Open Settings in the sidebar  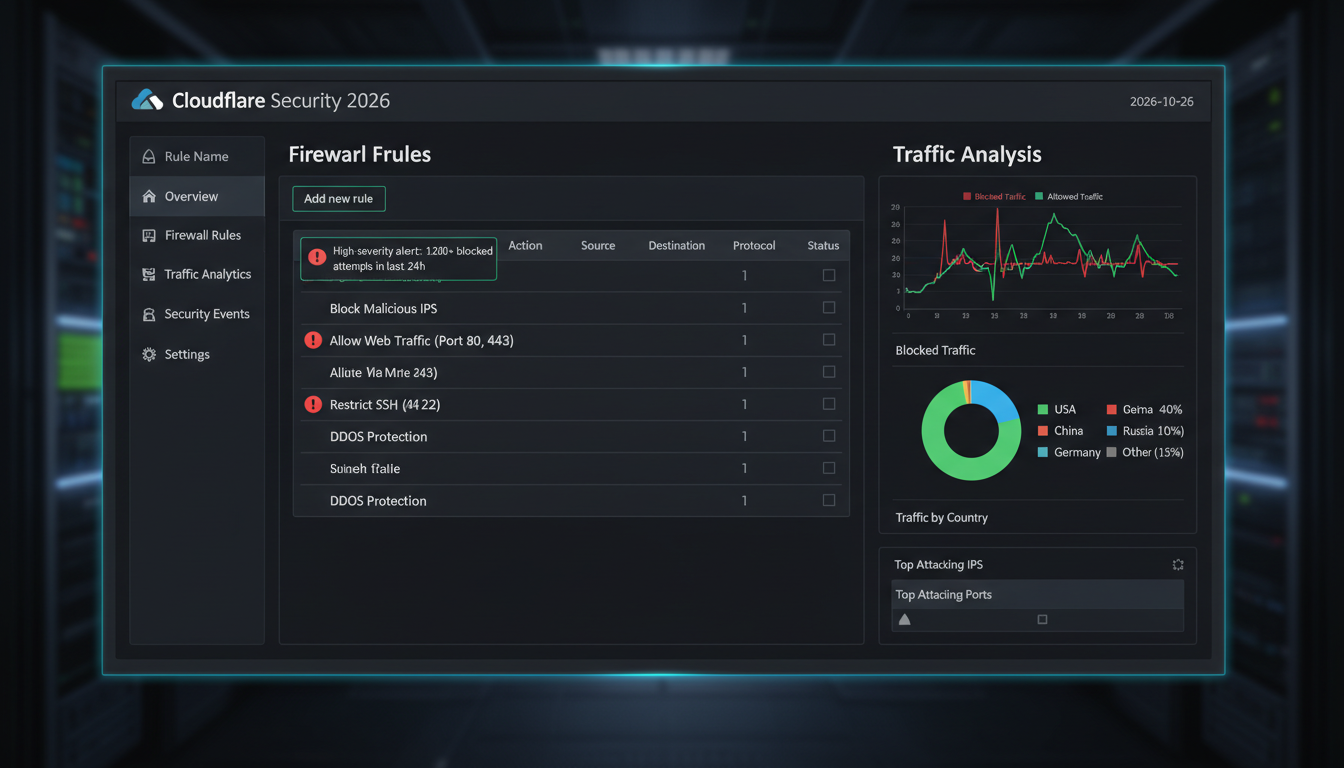tap(197, 354)
